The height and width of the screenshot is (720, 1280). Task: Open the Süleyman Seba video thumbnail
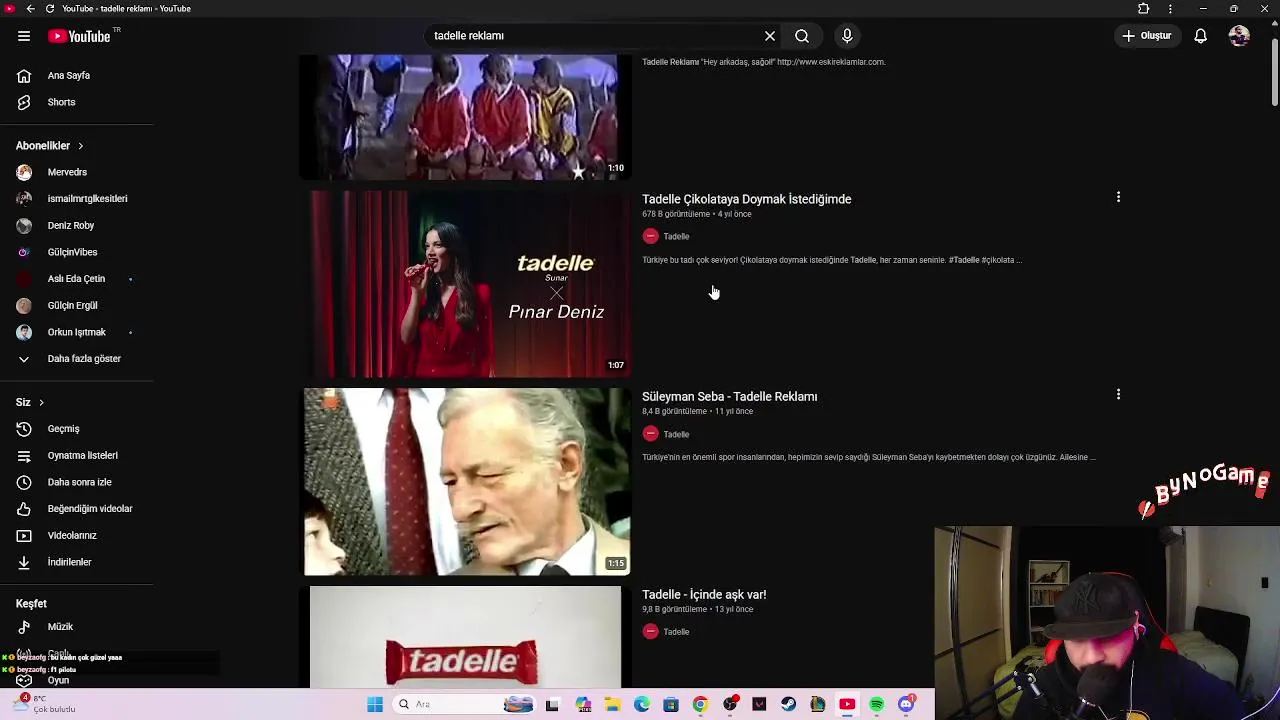click(467, 482)
